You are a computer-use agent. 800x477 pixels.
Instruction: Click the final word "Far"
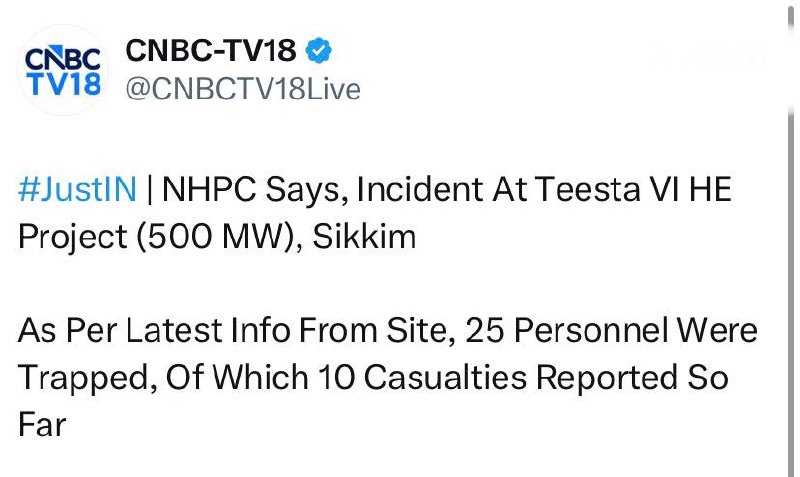pos(42,425)
